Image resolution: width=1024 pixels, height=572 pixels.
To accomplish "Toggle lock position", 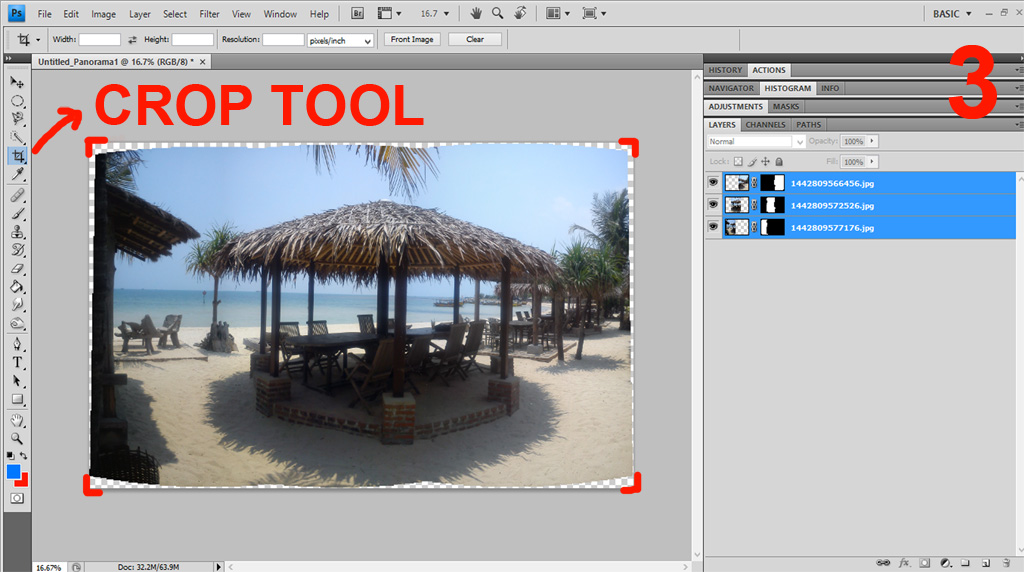I will [765, 161].
